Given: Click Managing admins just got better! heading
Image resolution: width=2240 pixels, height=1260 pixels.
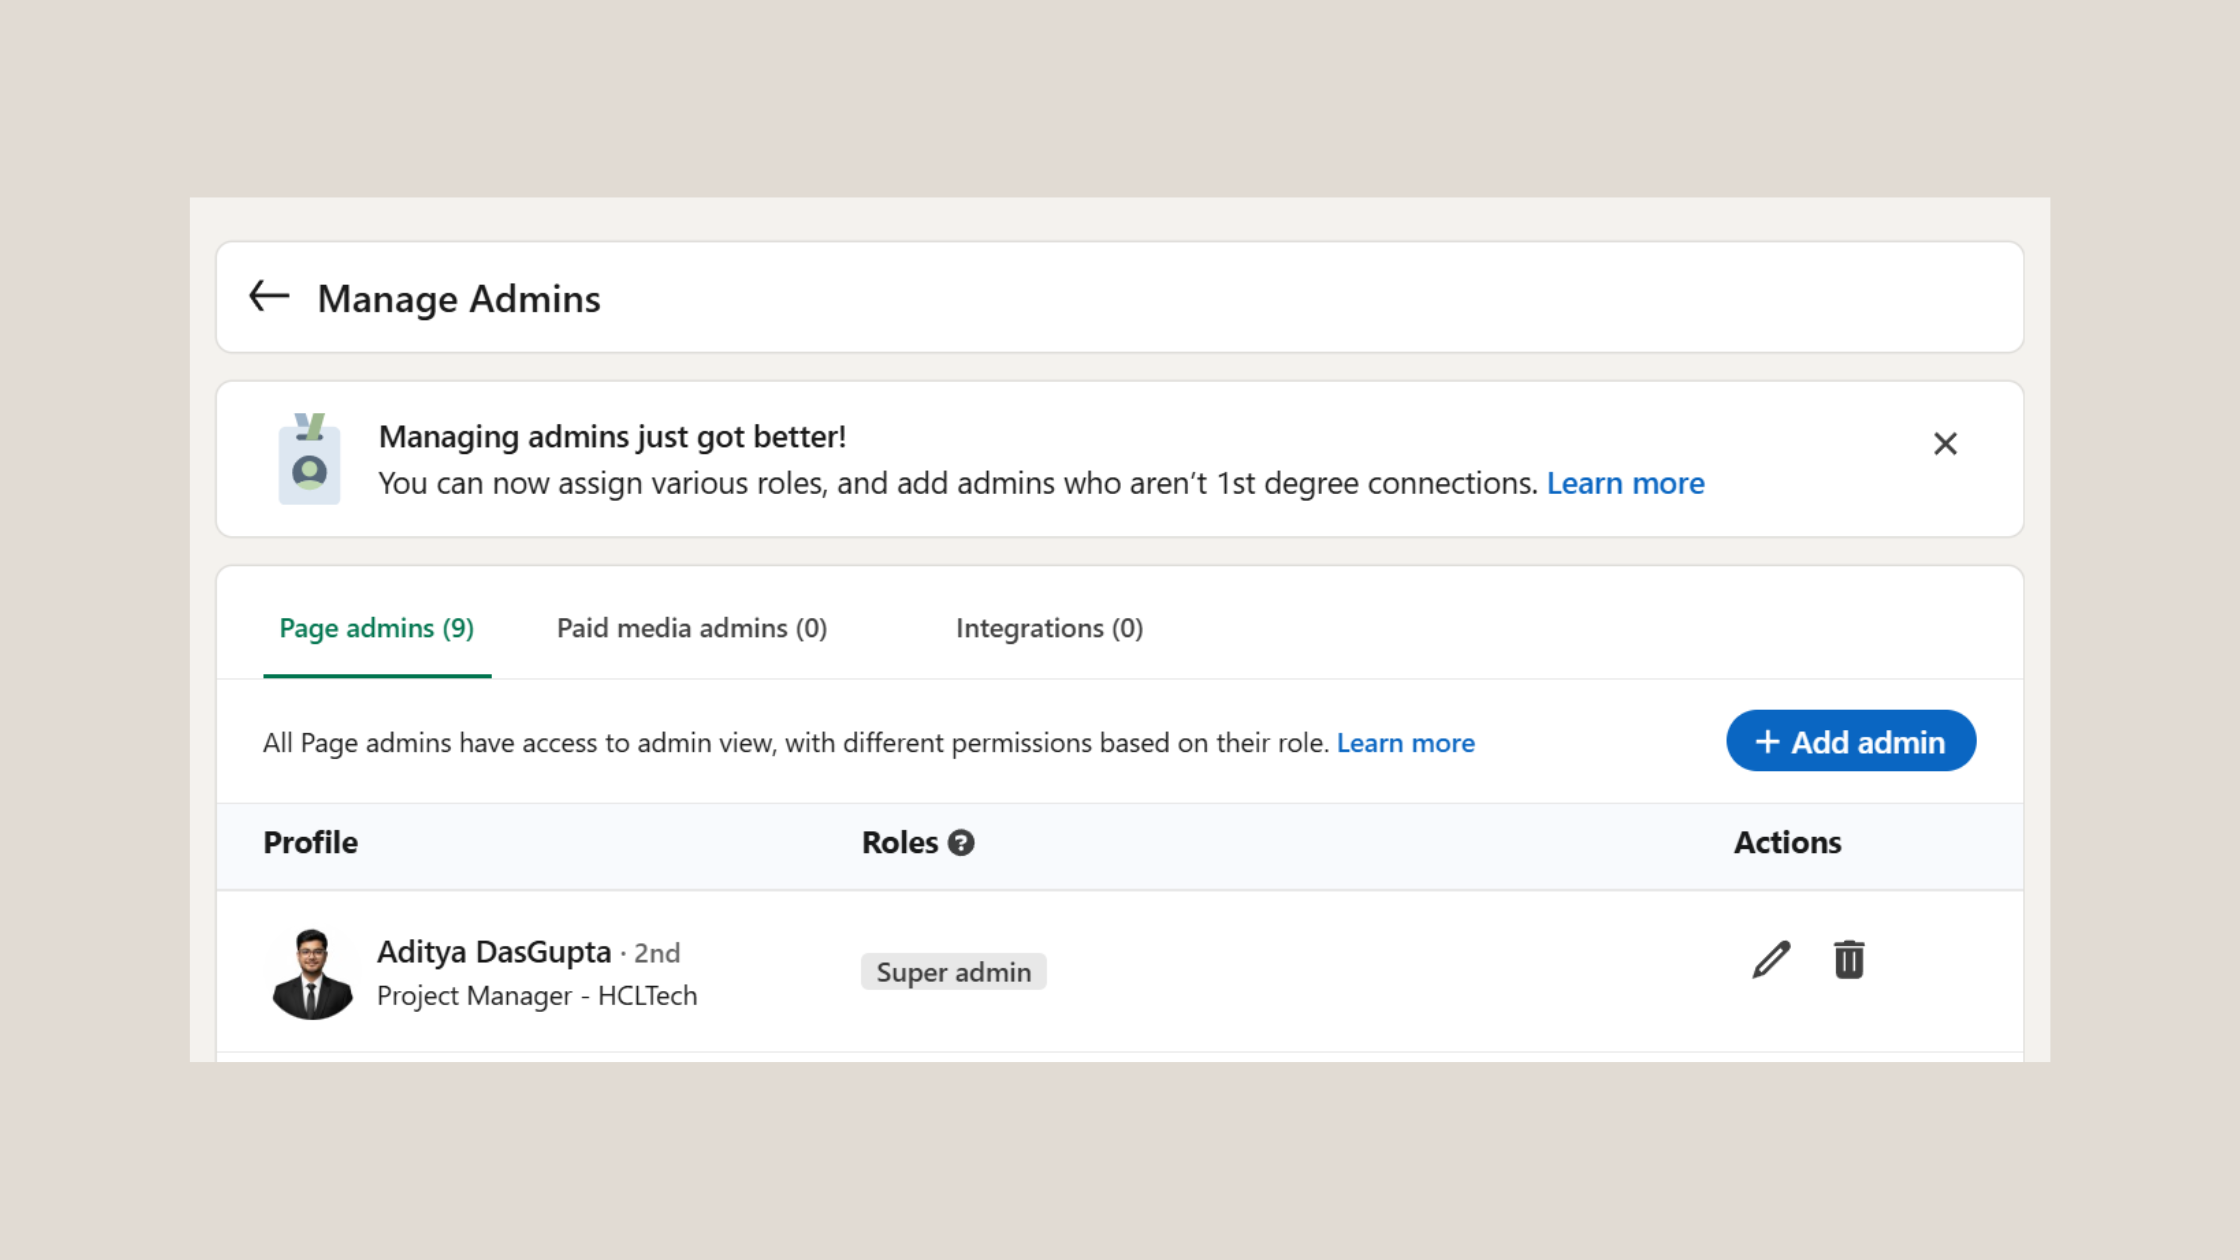Looking at the screenshot, I should (x=612, y=437).
